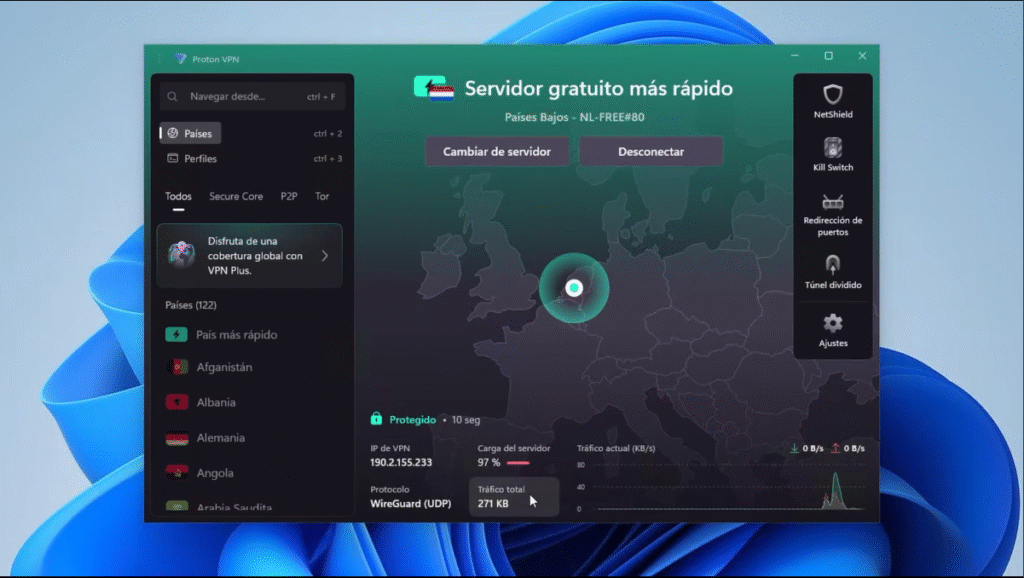
Task: Open the NetShield shield icon
Action: click(833, 95)
